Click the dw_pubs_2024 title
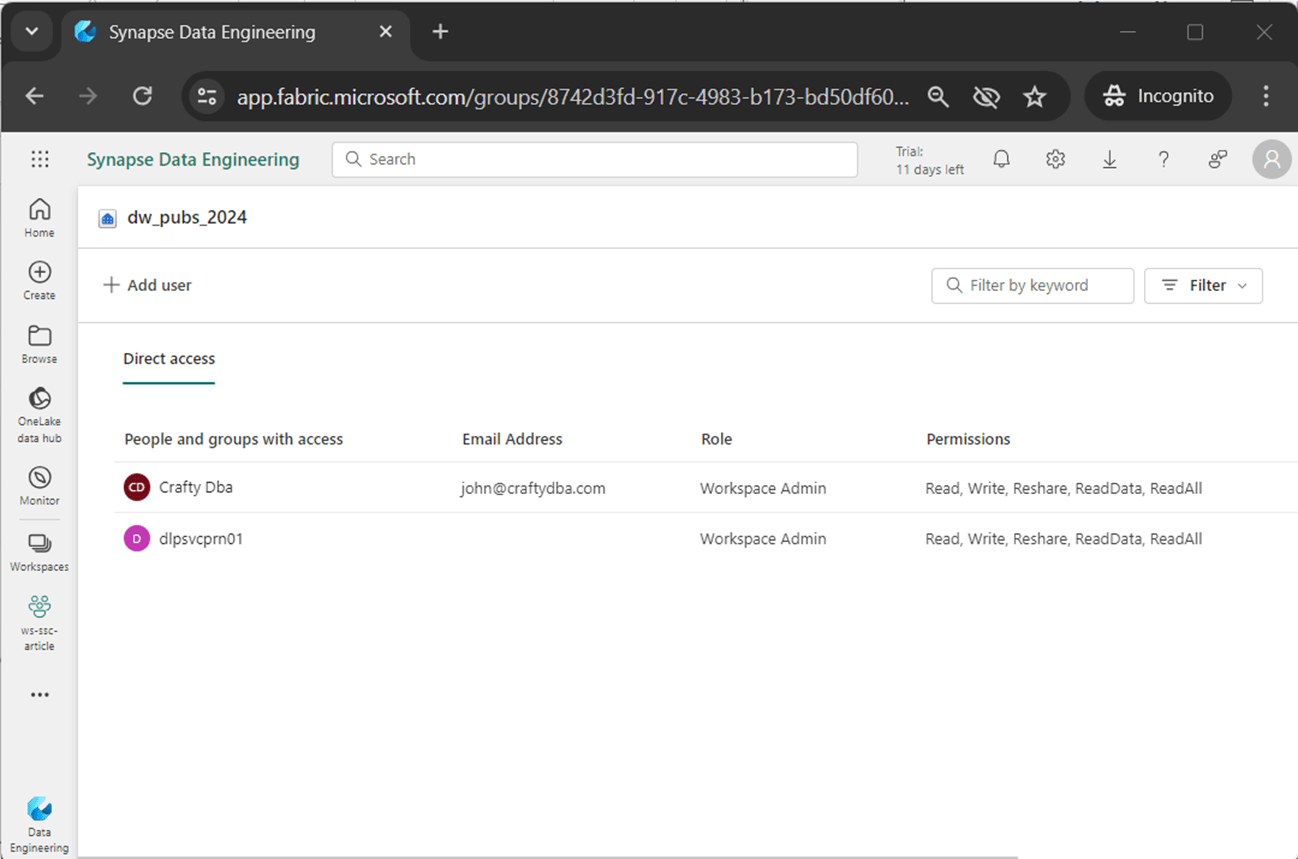The height and width of the screenshot is (859, 1298). [187, 218]
